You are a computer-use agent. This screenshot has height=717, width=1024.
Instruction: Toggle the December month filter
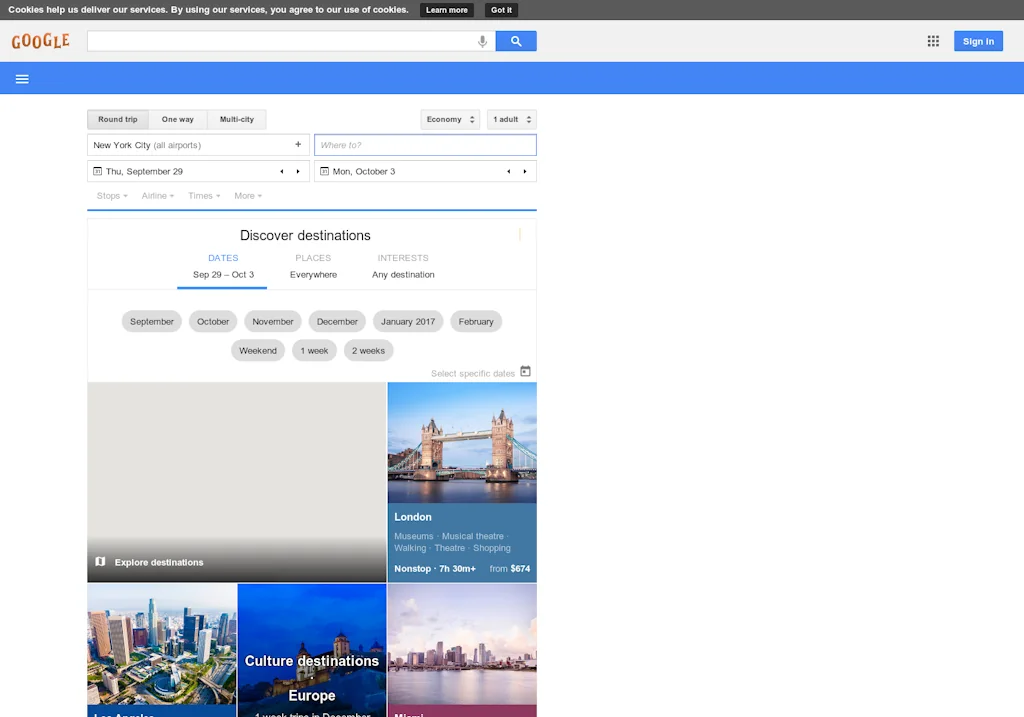coord(336,321)
